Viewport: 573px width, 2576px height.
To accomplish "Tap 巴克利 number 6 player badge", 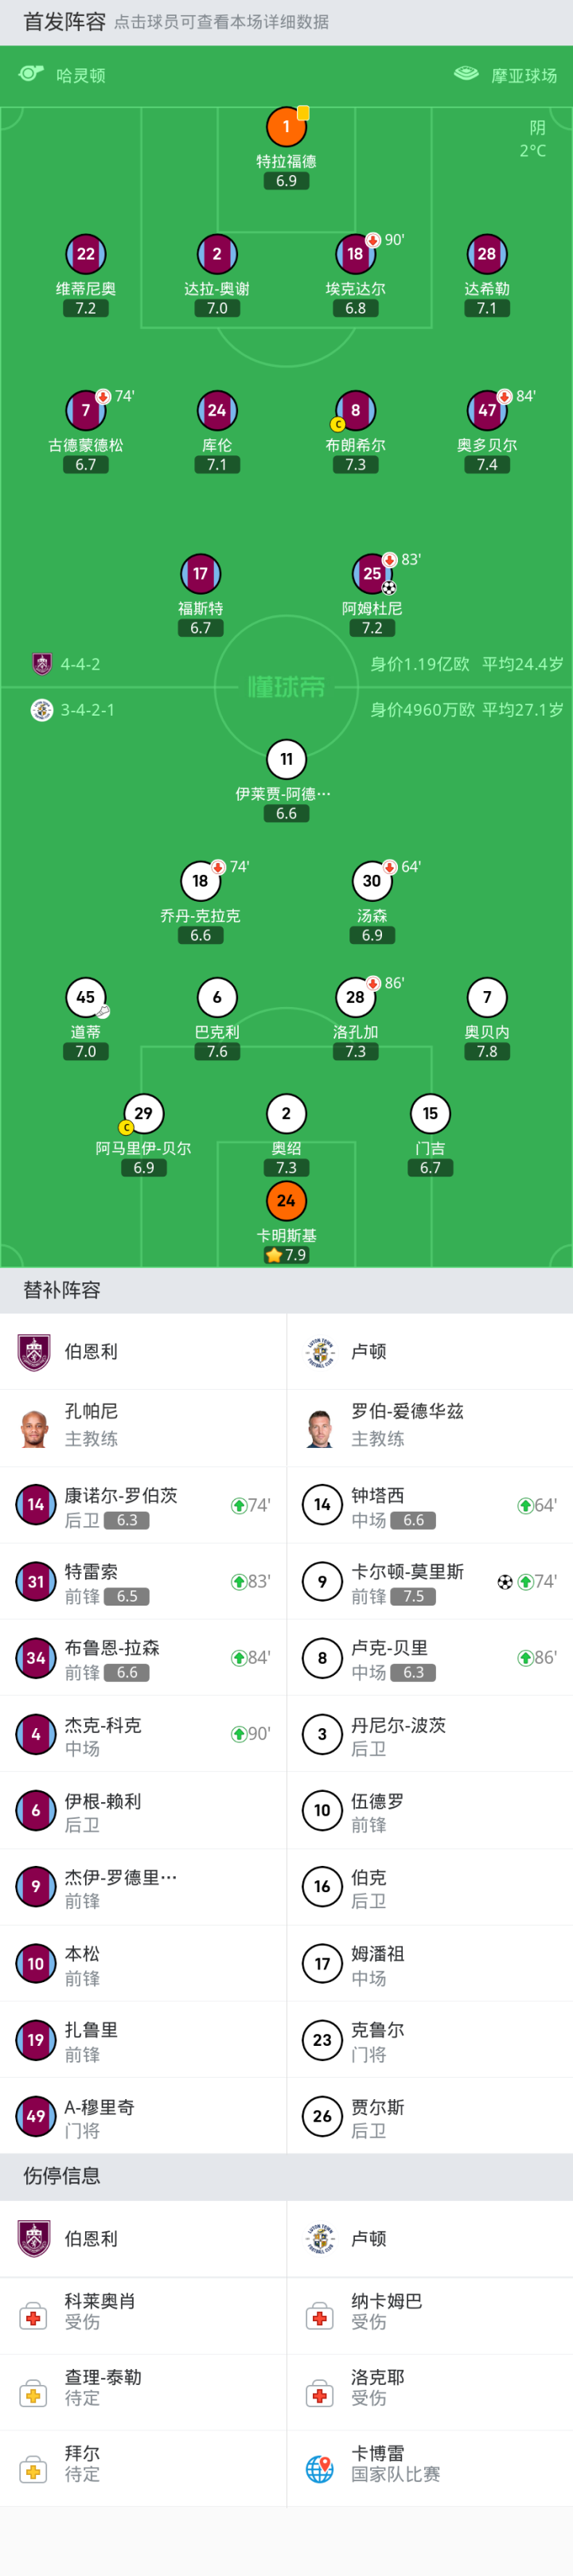I will pos(217,997).
